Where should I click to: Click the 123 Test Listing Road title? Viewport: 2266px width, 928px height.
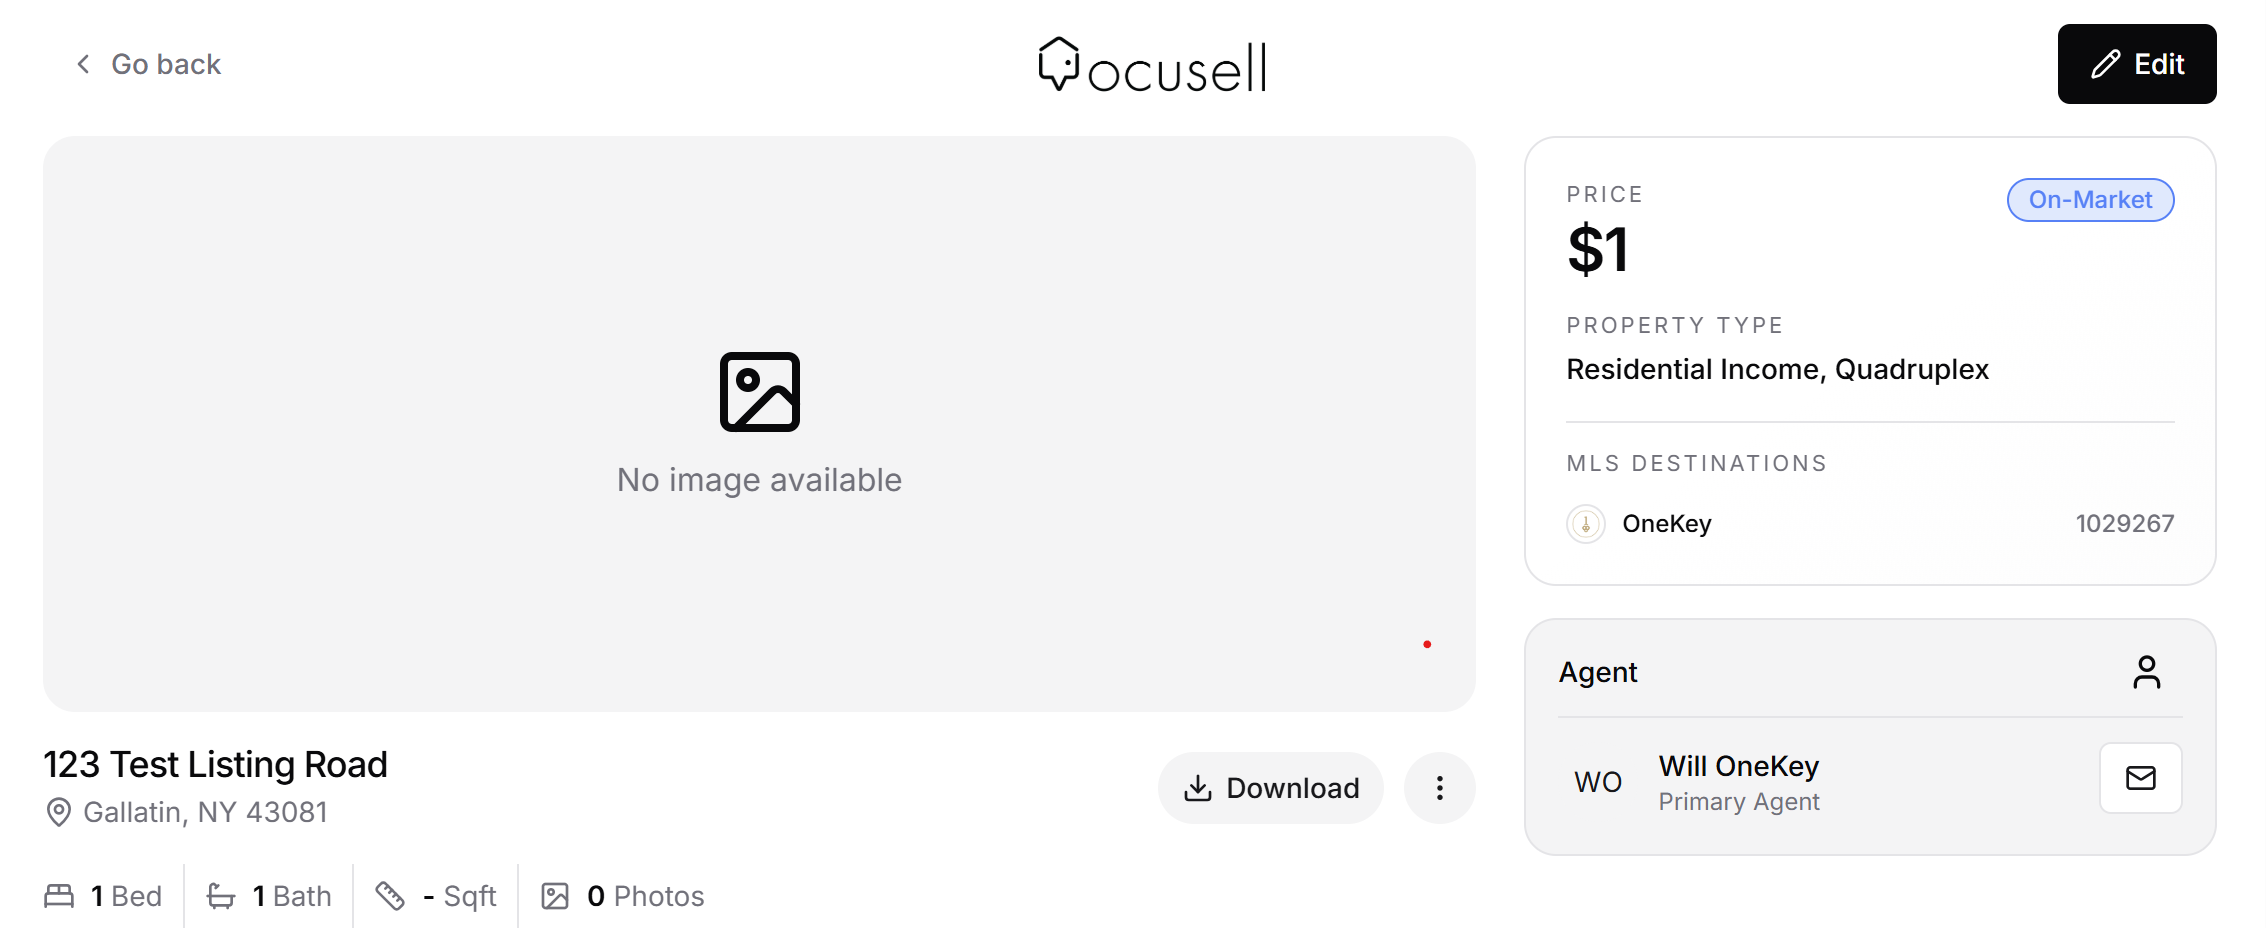coord(215,765)
